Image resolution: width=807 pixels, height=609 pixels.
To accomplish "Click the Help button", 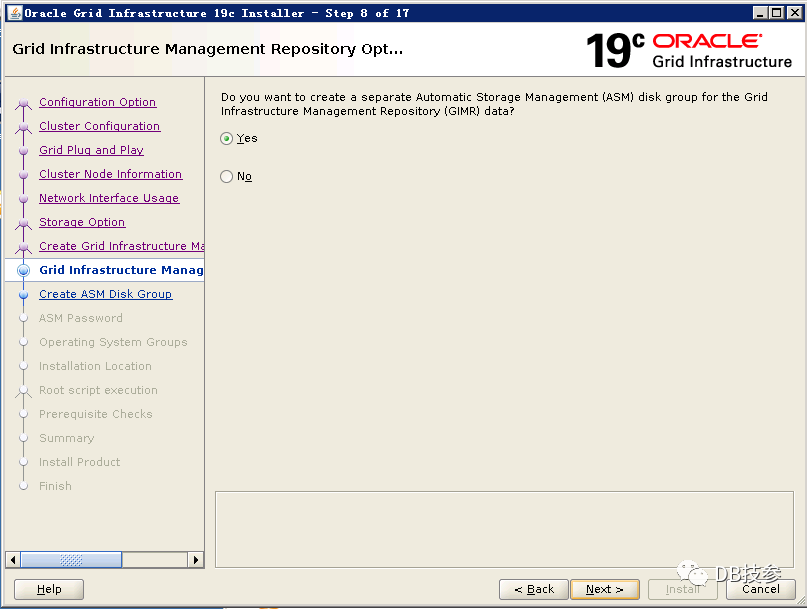I will [49, 589].
